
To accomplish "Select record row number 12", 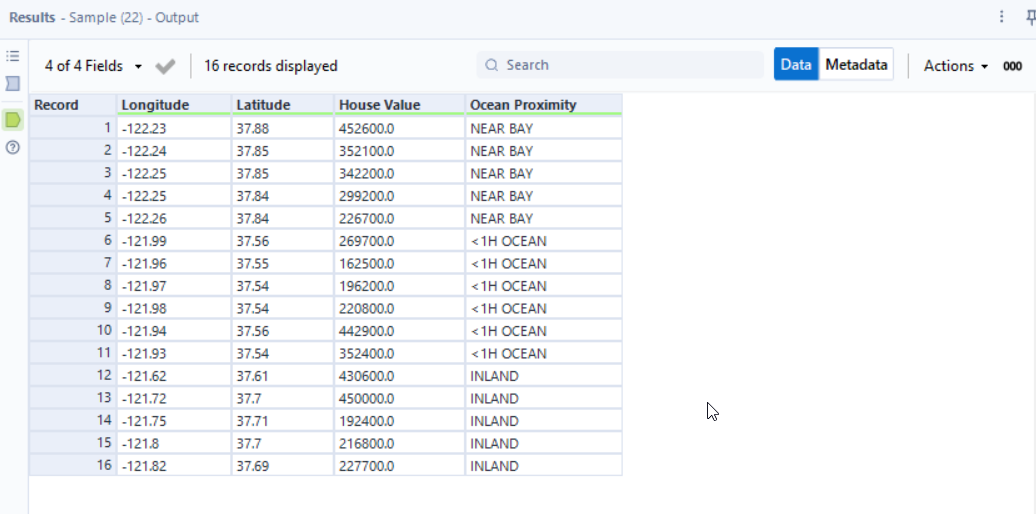I will click(72, 376).
